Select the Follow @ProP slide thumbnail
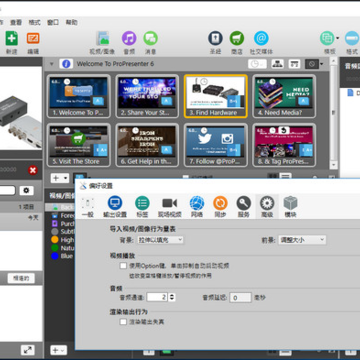The height and width of the screenshot is (360, 360). tap(215, 145)
